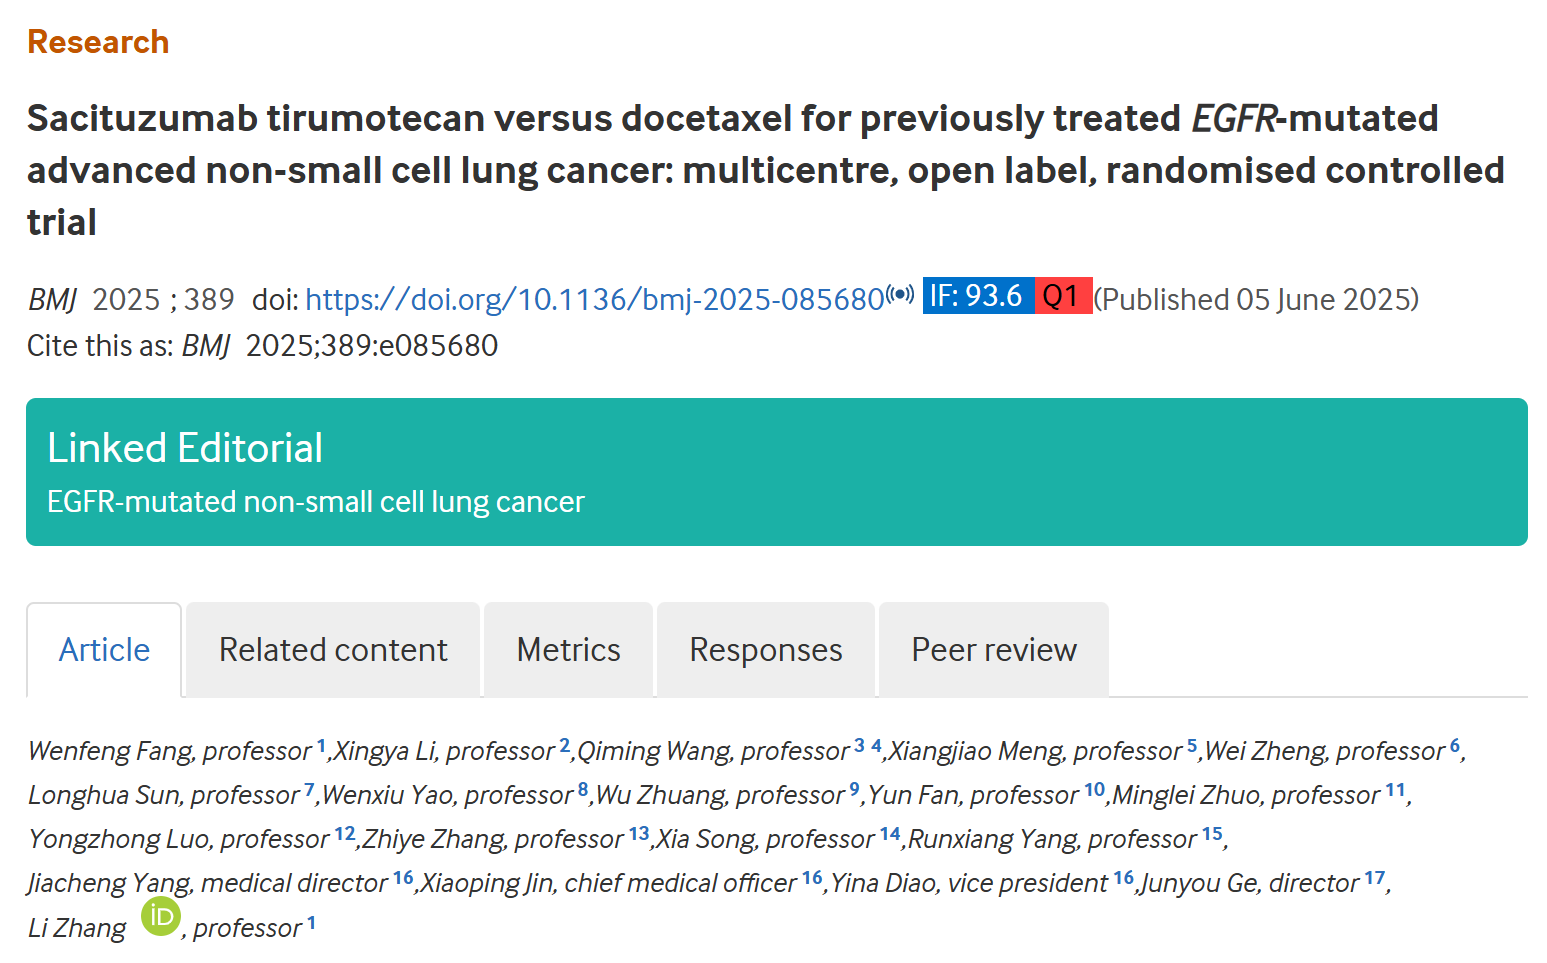
Task: Click affiliation superscript 15 after Runxiang Yang
Action: click(x=1212, y=833)
